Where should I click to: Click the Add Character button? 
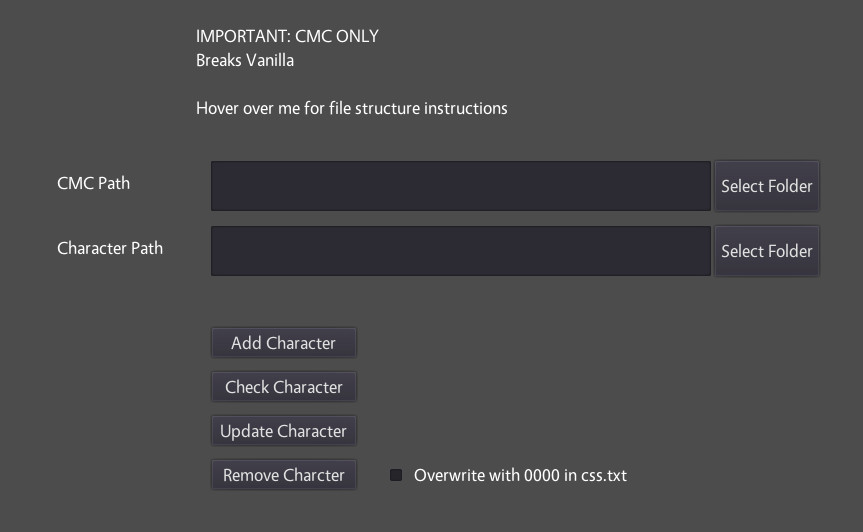click(283, 343)
